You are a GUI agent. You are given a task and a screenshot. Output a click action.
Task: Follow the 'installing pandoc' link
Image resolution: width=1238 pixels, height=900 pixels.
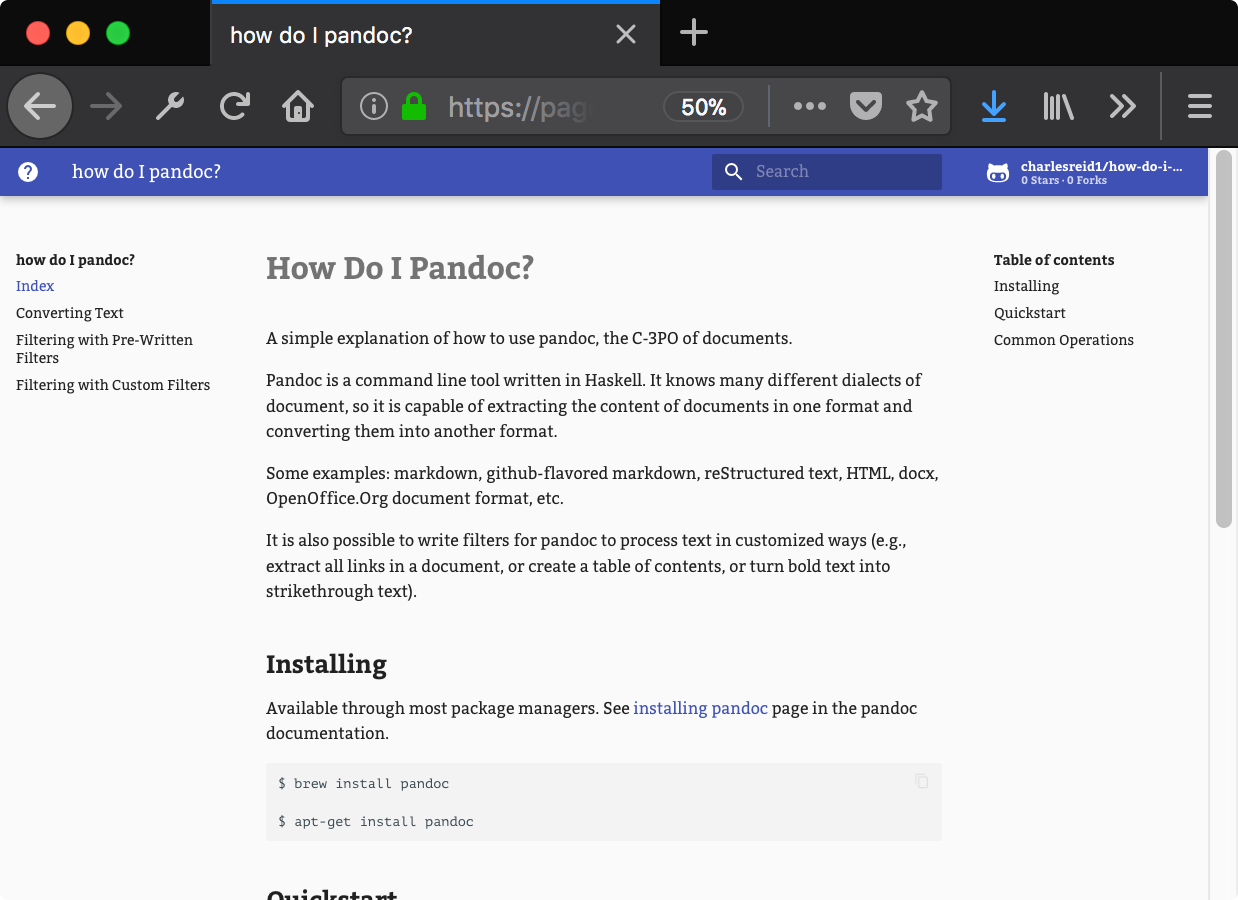701,708
